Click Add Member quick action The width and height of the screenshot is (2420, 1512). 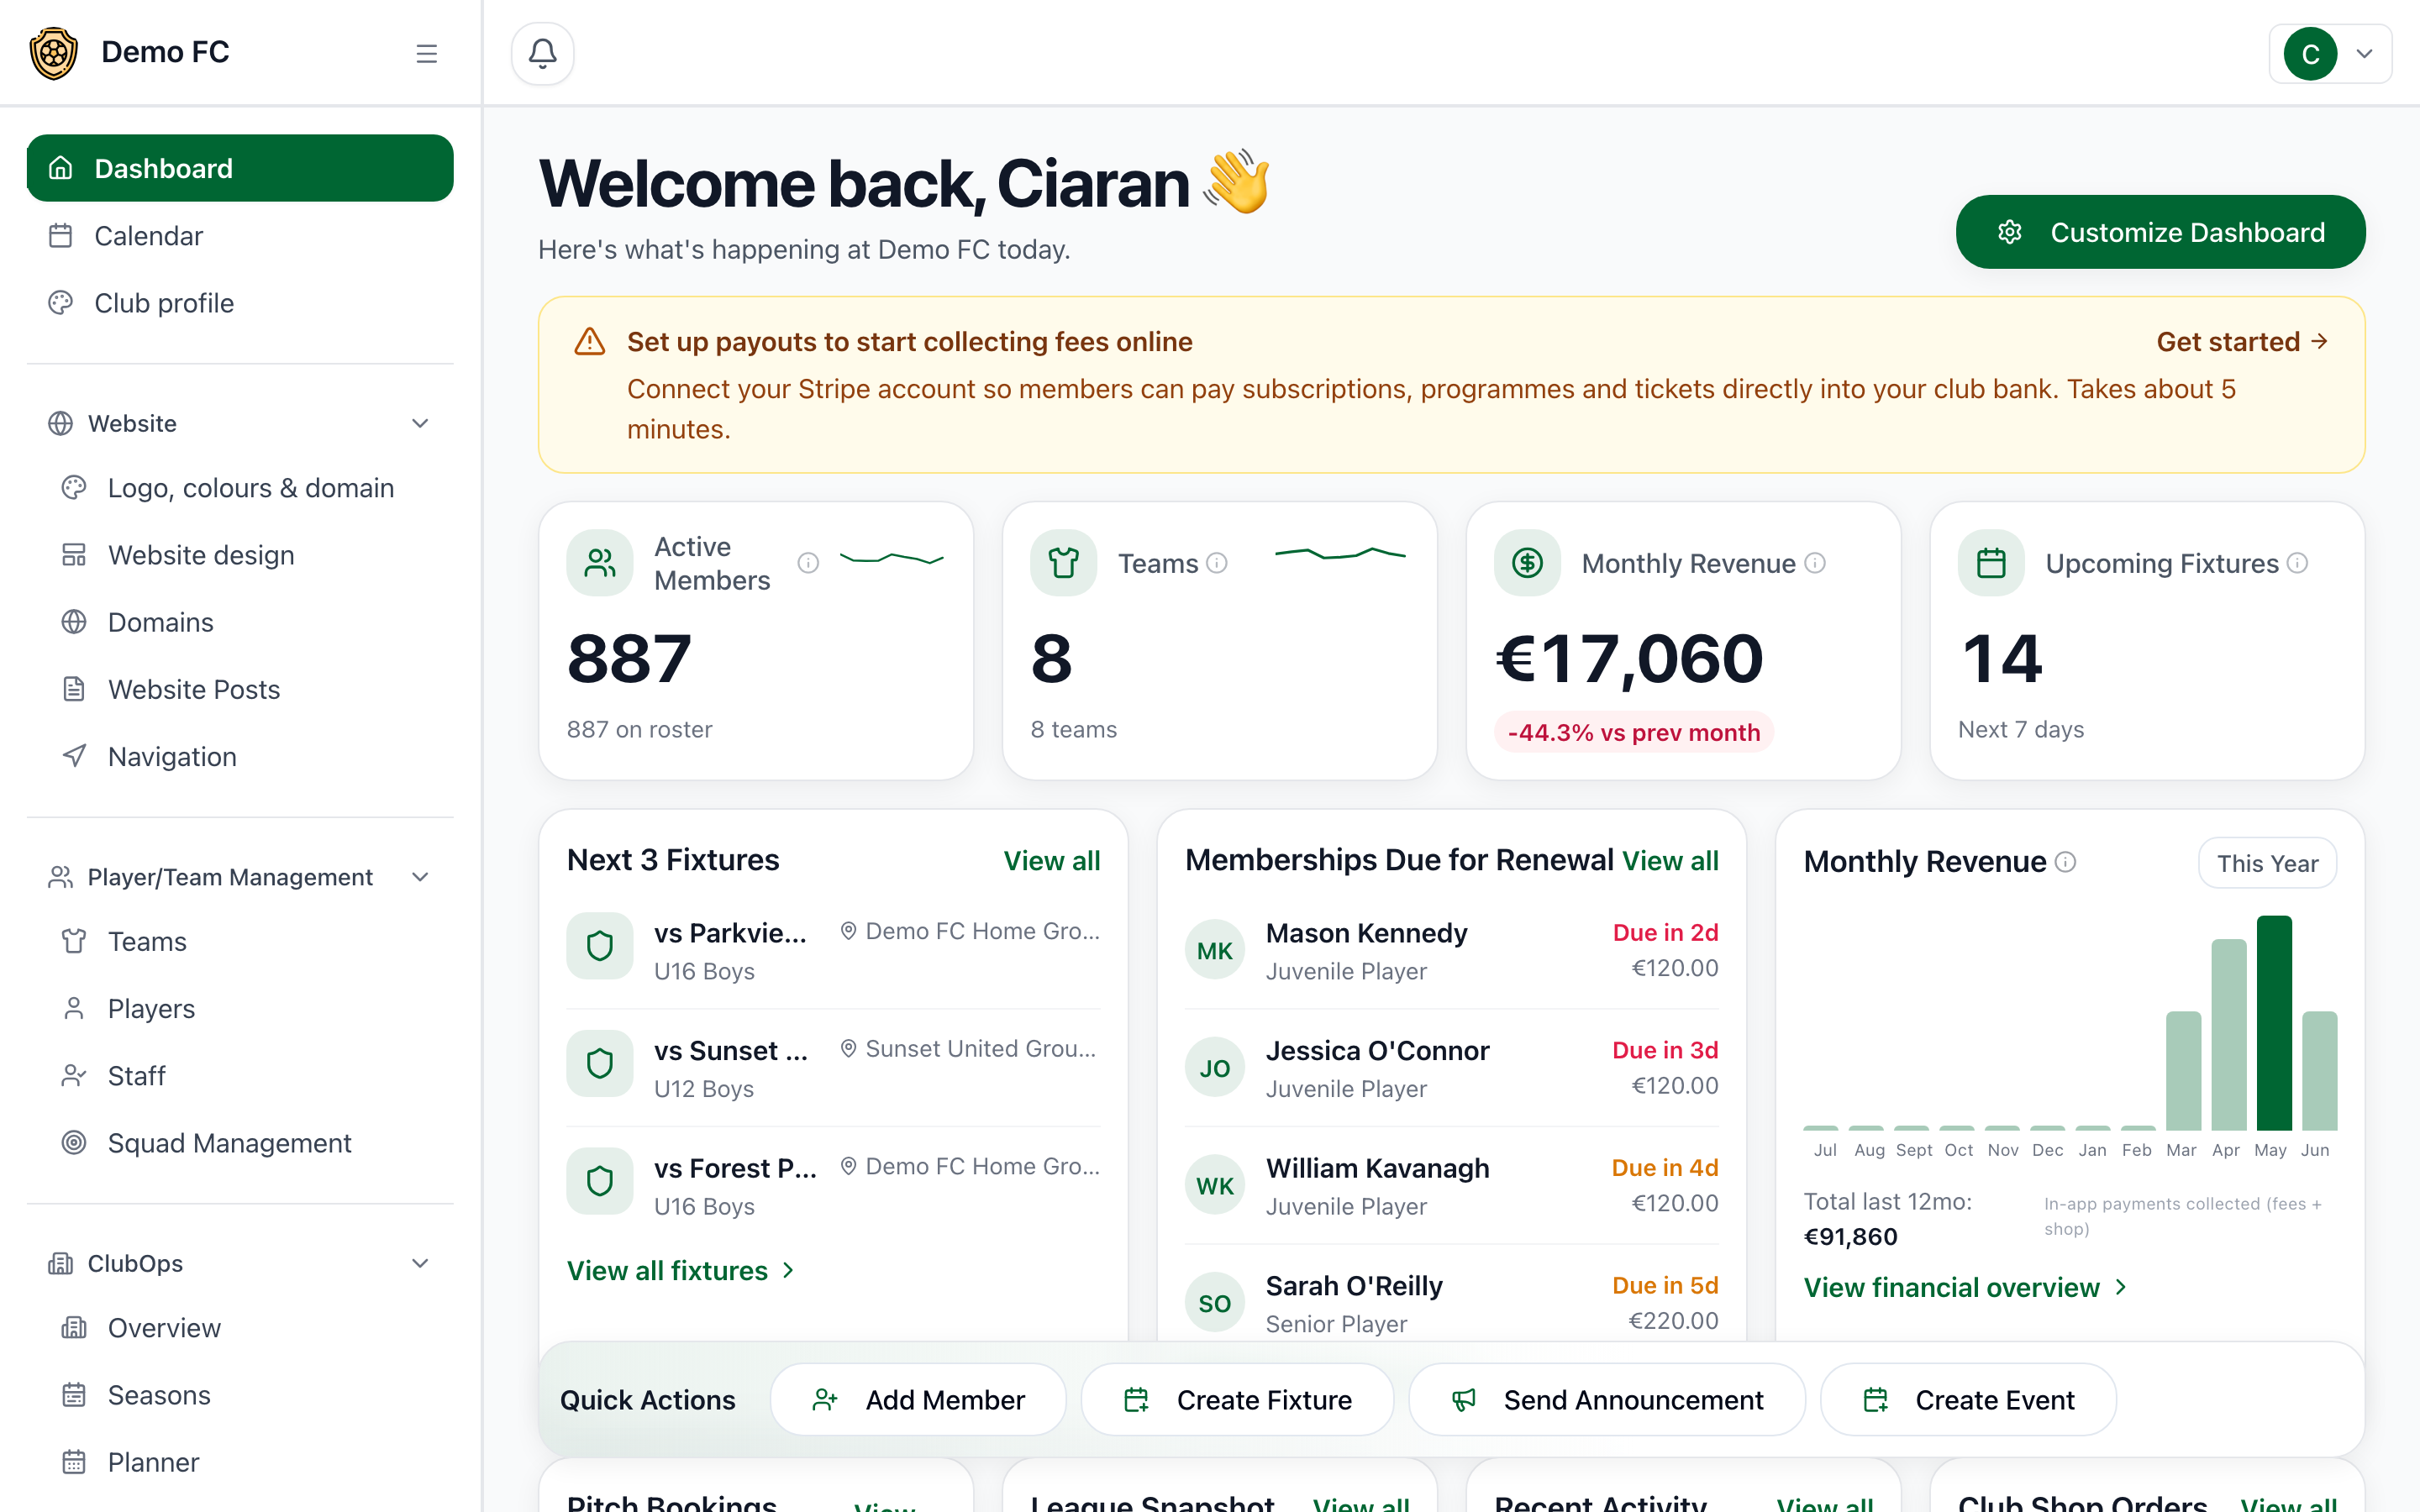point(918,1400)
